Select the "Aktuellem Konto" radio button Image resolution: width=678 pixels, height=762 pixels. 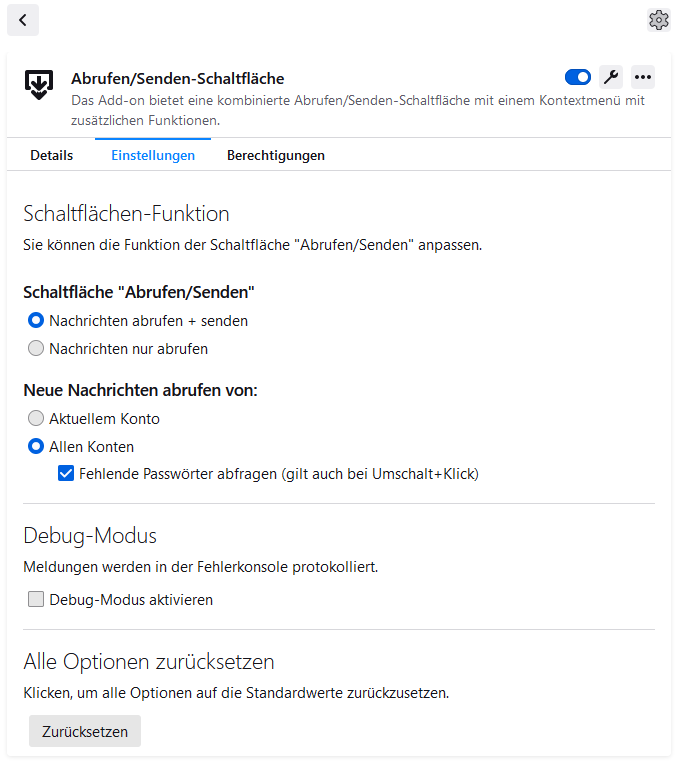pyautogui.click(x=36, y=419)
